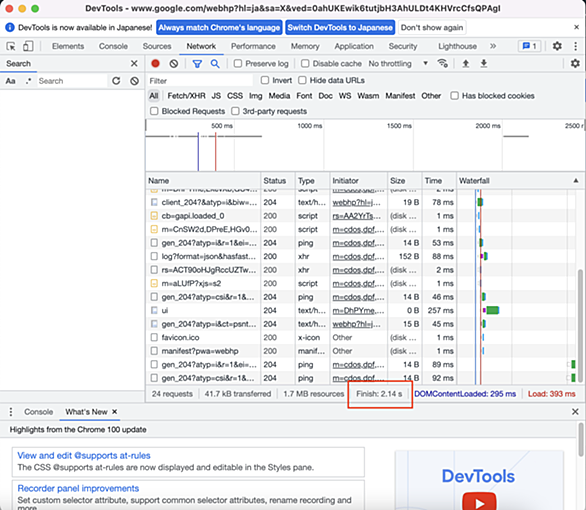This screenshot has width=586, height=510.
Task: Select the manifest?pwa=webhp request row
Action: [301, 351]
